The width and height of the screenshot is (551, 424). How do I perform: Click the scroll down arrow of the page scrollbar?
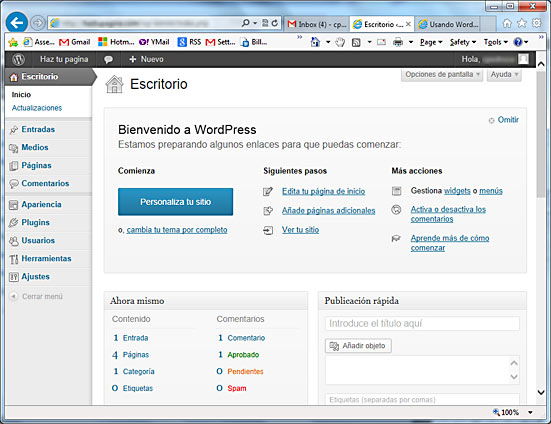click(541, 392)
